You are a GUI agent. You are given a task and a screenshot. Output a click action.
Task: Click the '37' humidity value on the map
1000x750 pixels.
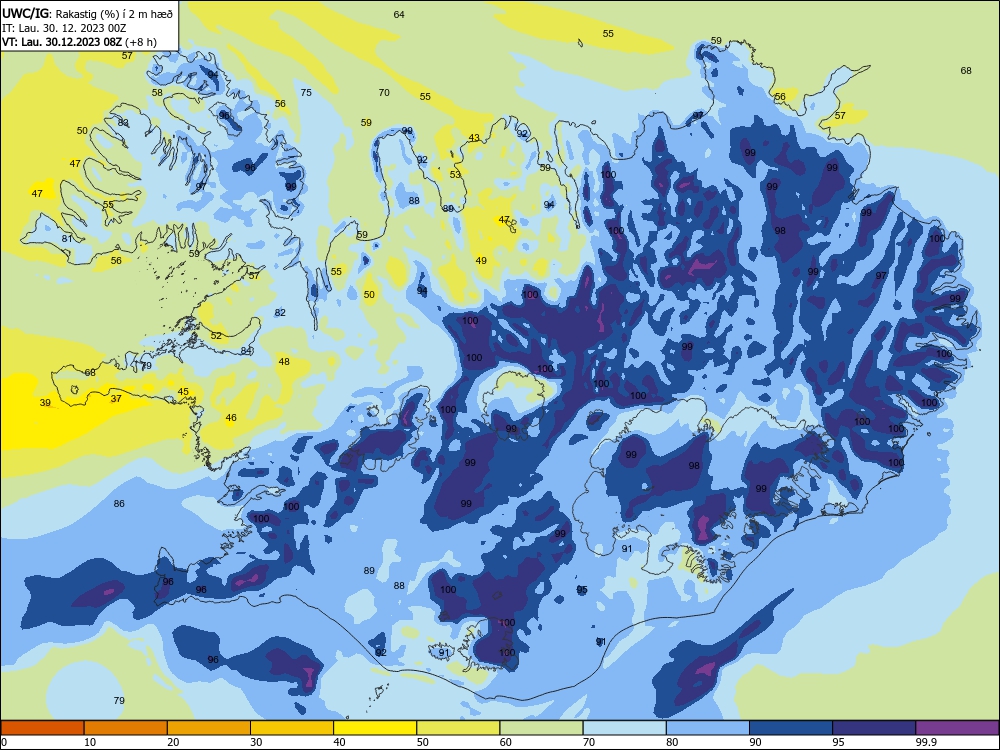116,399
